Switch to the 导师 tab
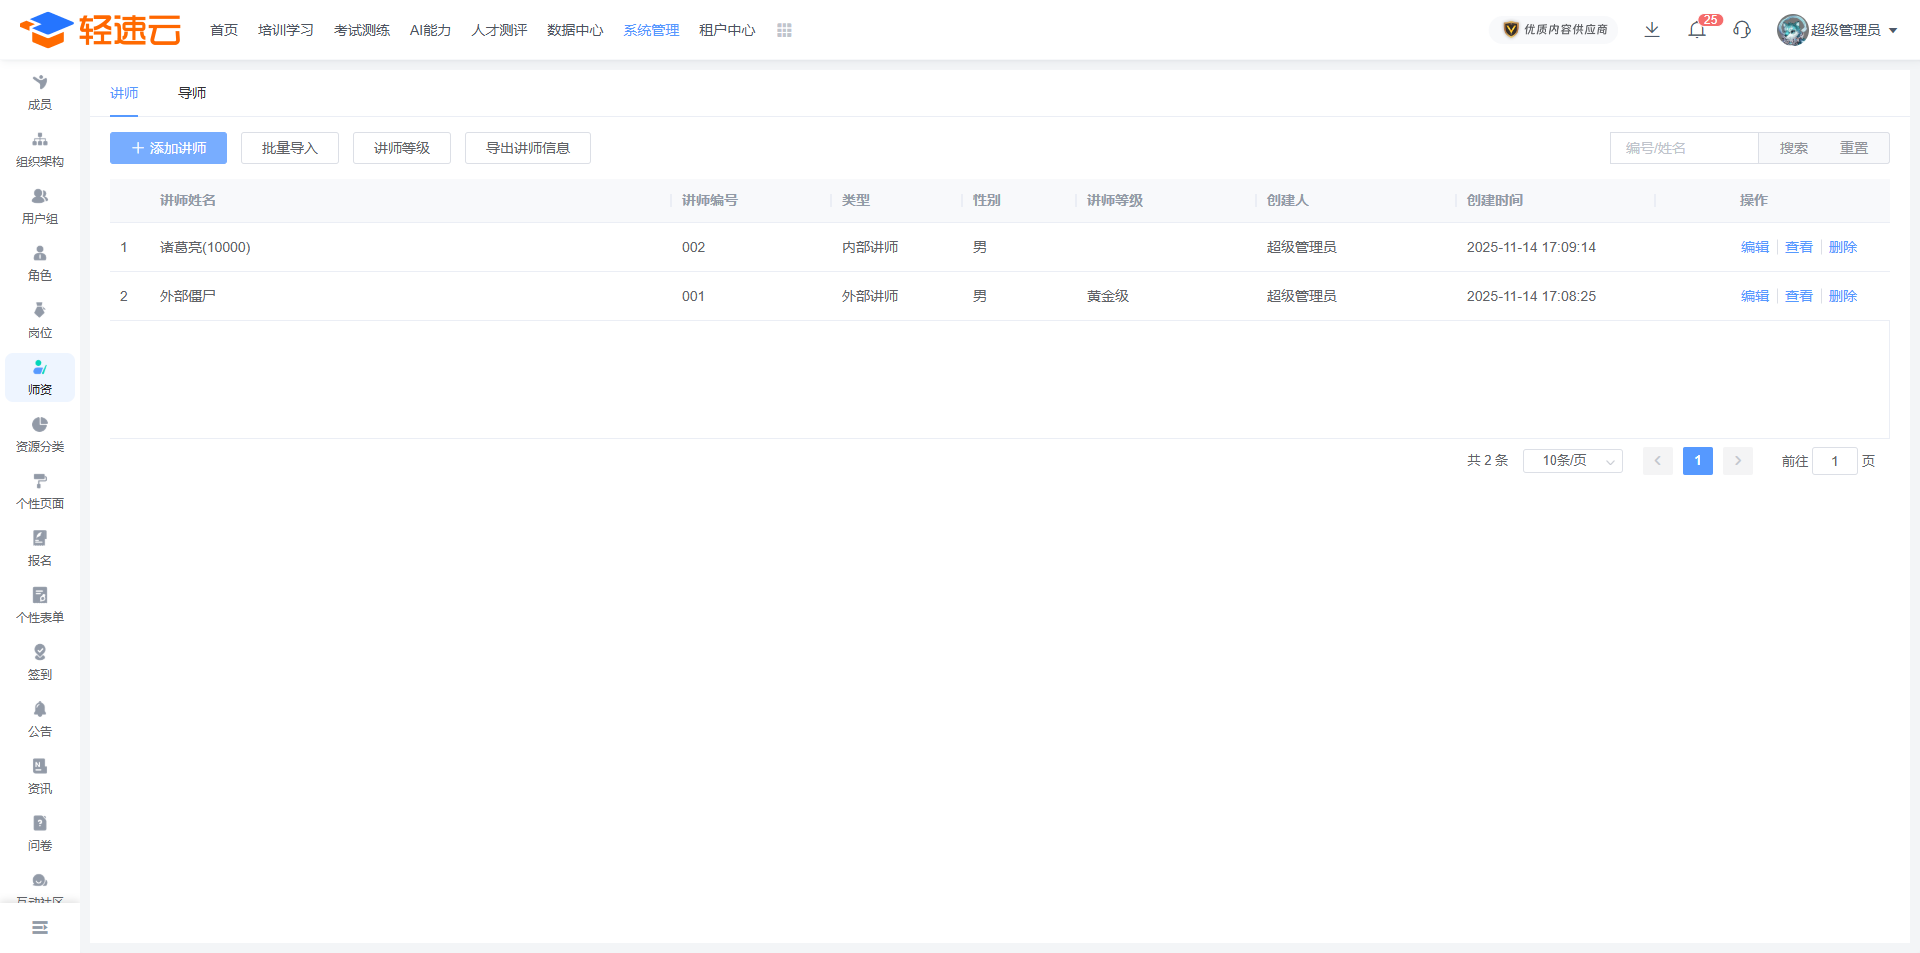Screen dimensions: 1920x953 click(x=192, y=93)
